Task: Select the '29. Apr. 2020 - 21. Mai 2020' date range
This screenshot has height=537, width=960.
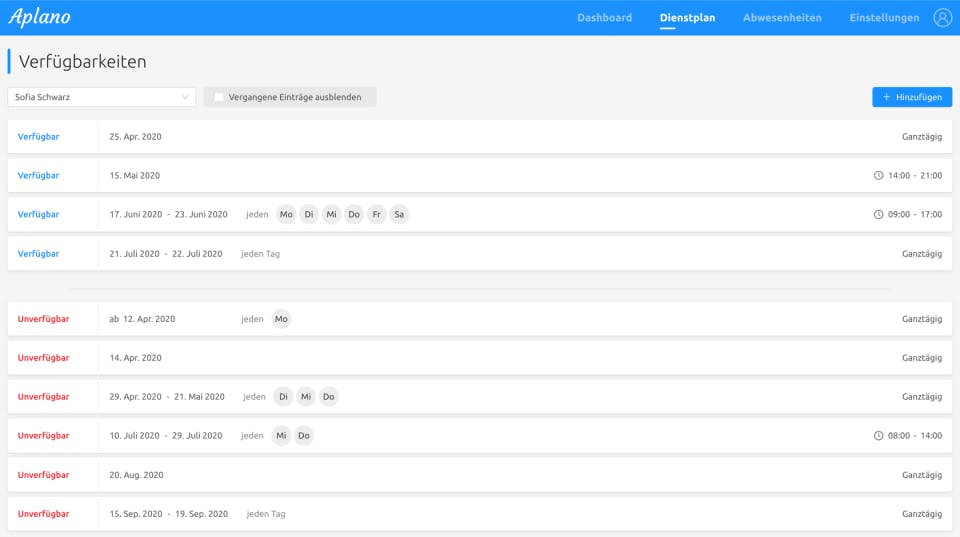Action: (167, 397)
